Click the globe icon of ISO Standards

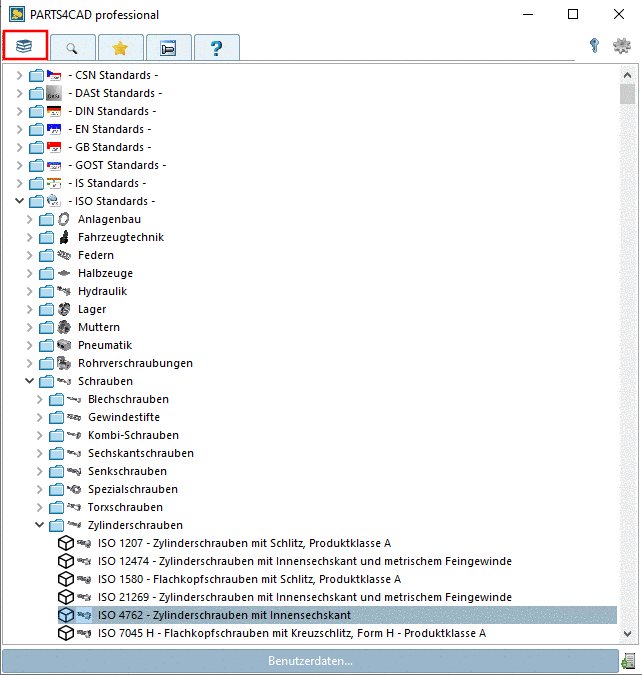[x=53, y=201]
